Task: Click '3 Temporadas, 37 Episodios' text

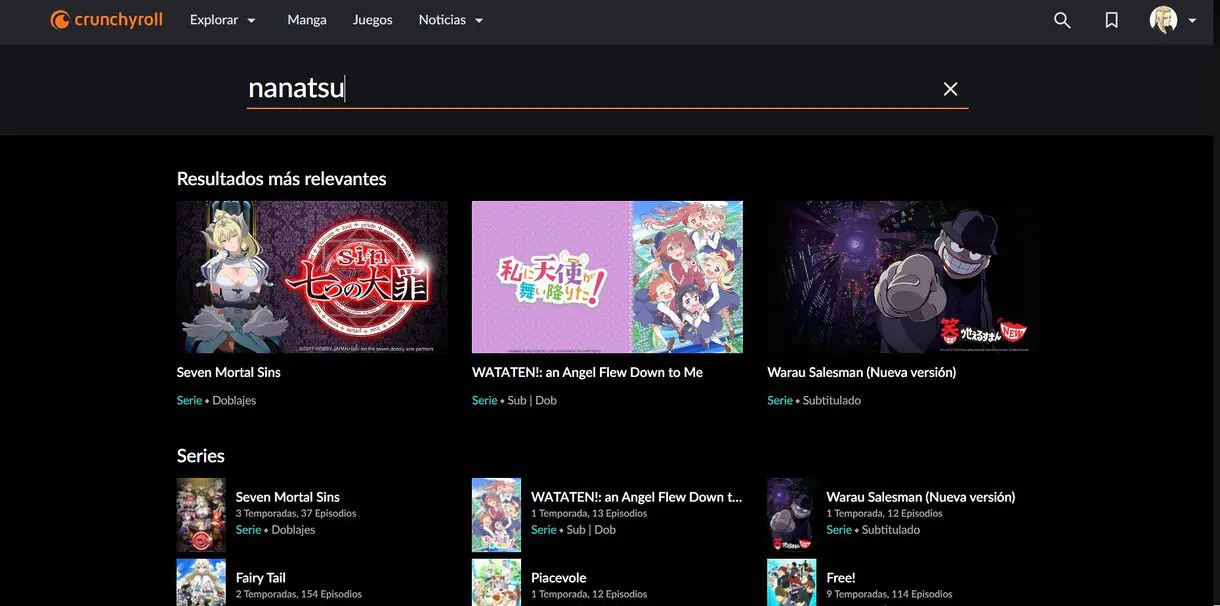Action: tap(296, 513)
